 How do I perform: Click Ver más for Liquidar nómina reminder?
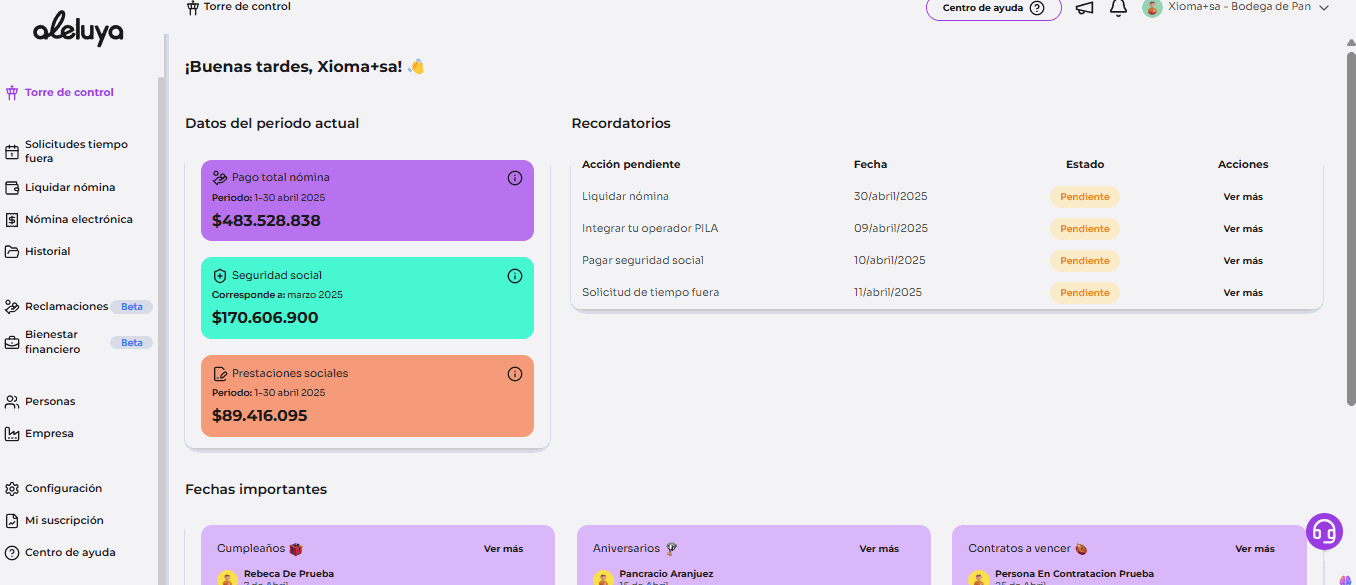1243,197
